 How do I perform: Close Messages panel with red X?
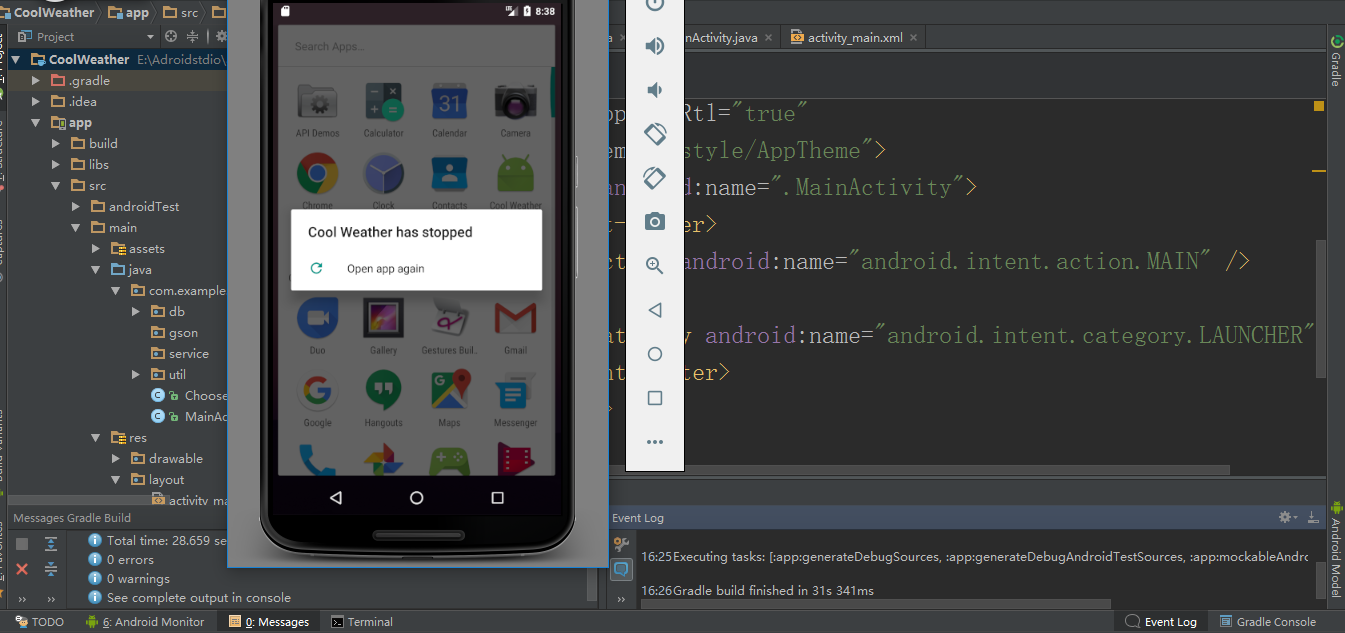click(x=22, y=569)
